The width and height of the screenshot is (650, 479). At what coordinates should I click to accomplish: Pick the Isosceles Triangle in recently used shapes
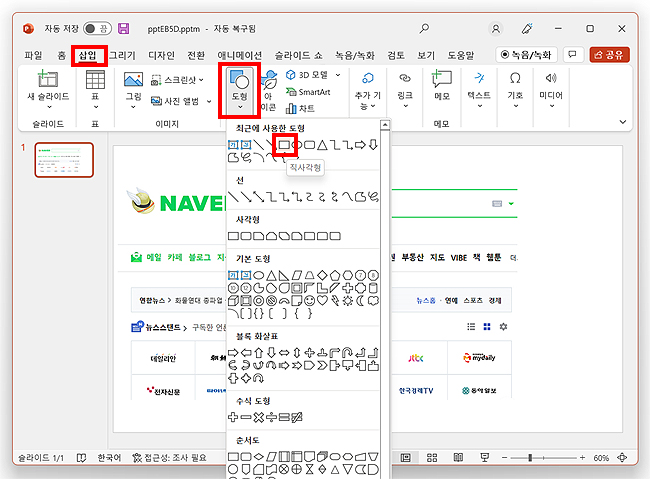[x=322, y=145]
